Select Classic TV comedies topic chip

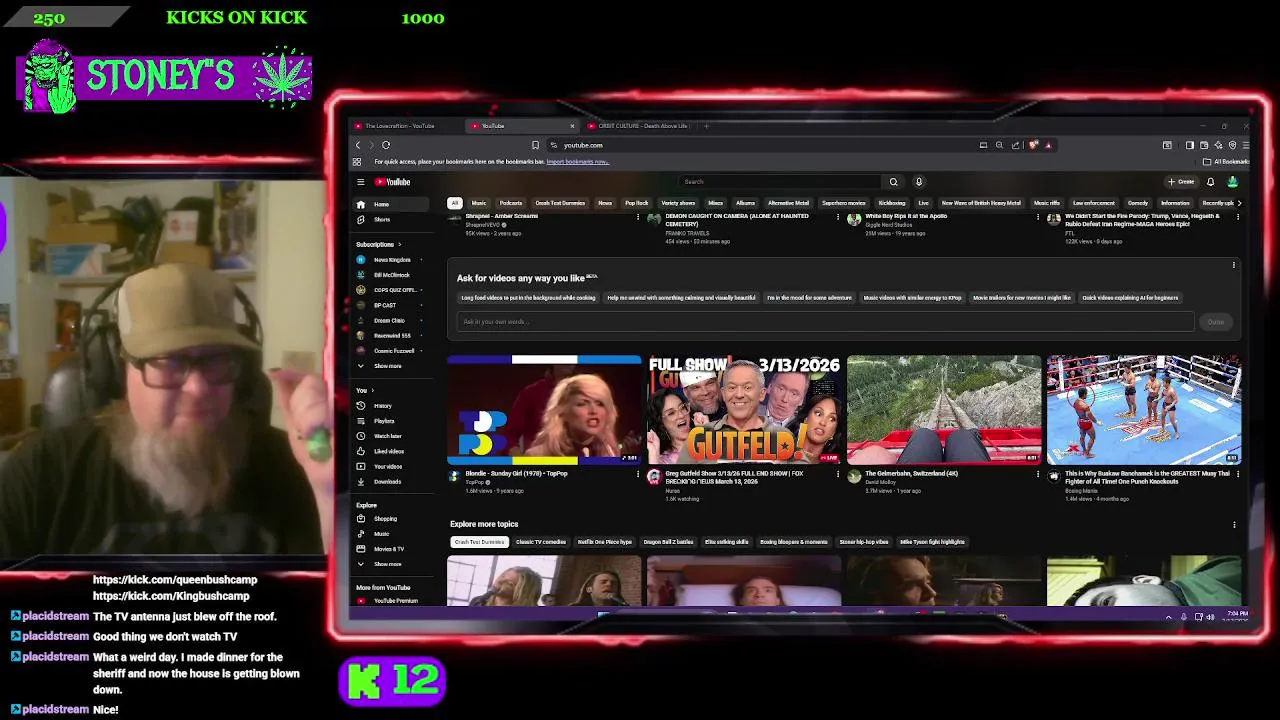tap(541, 542)
